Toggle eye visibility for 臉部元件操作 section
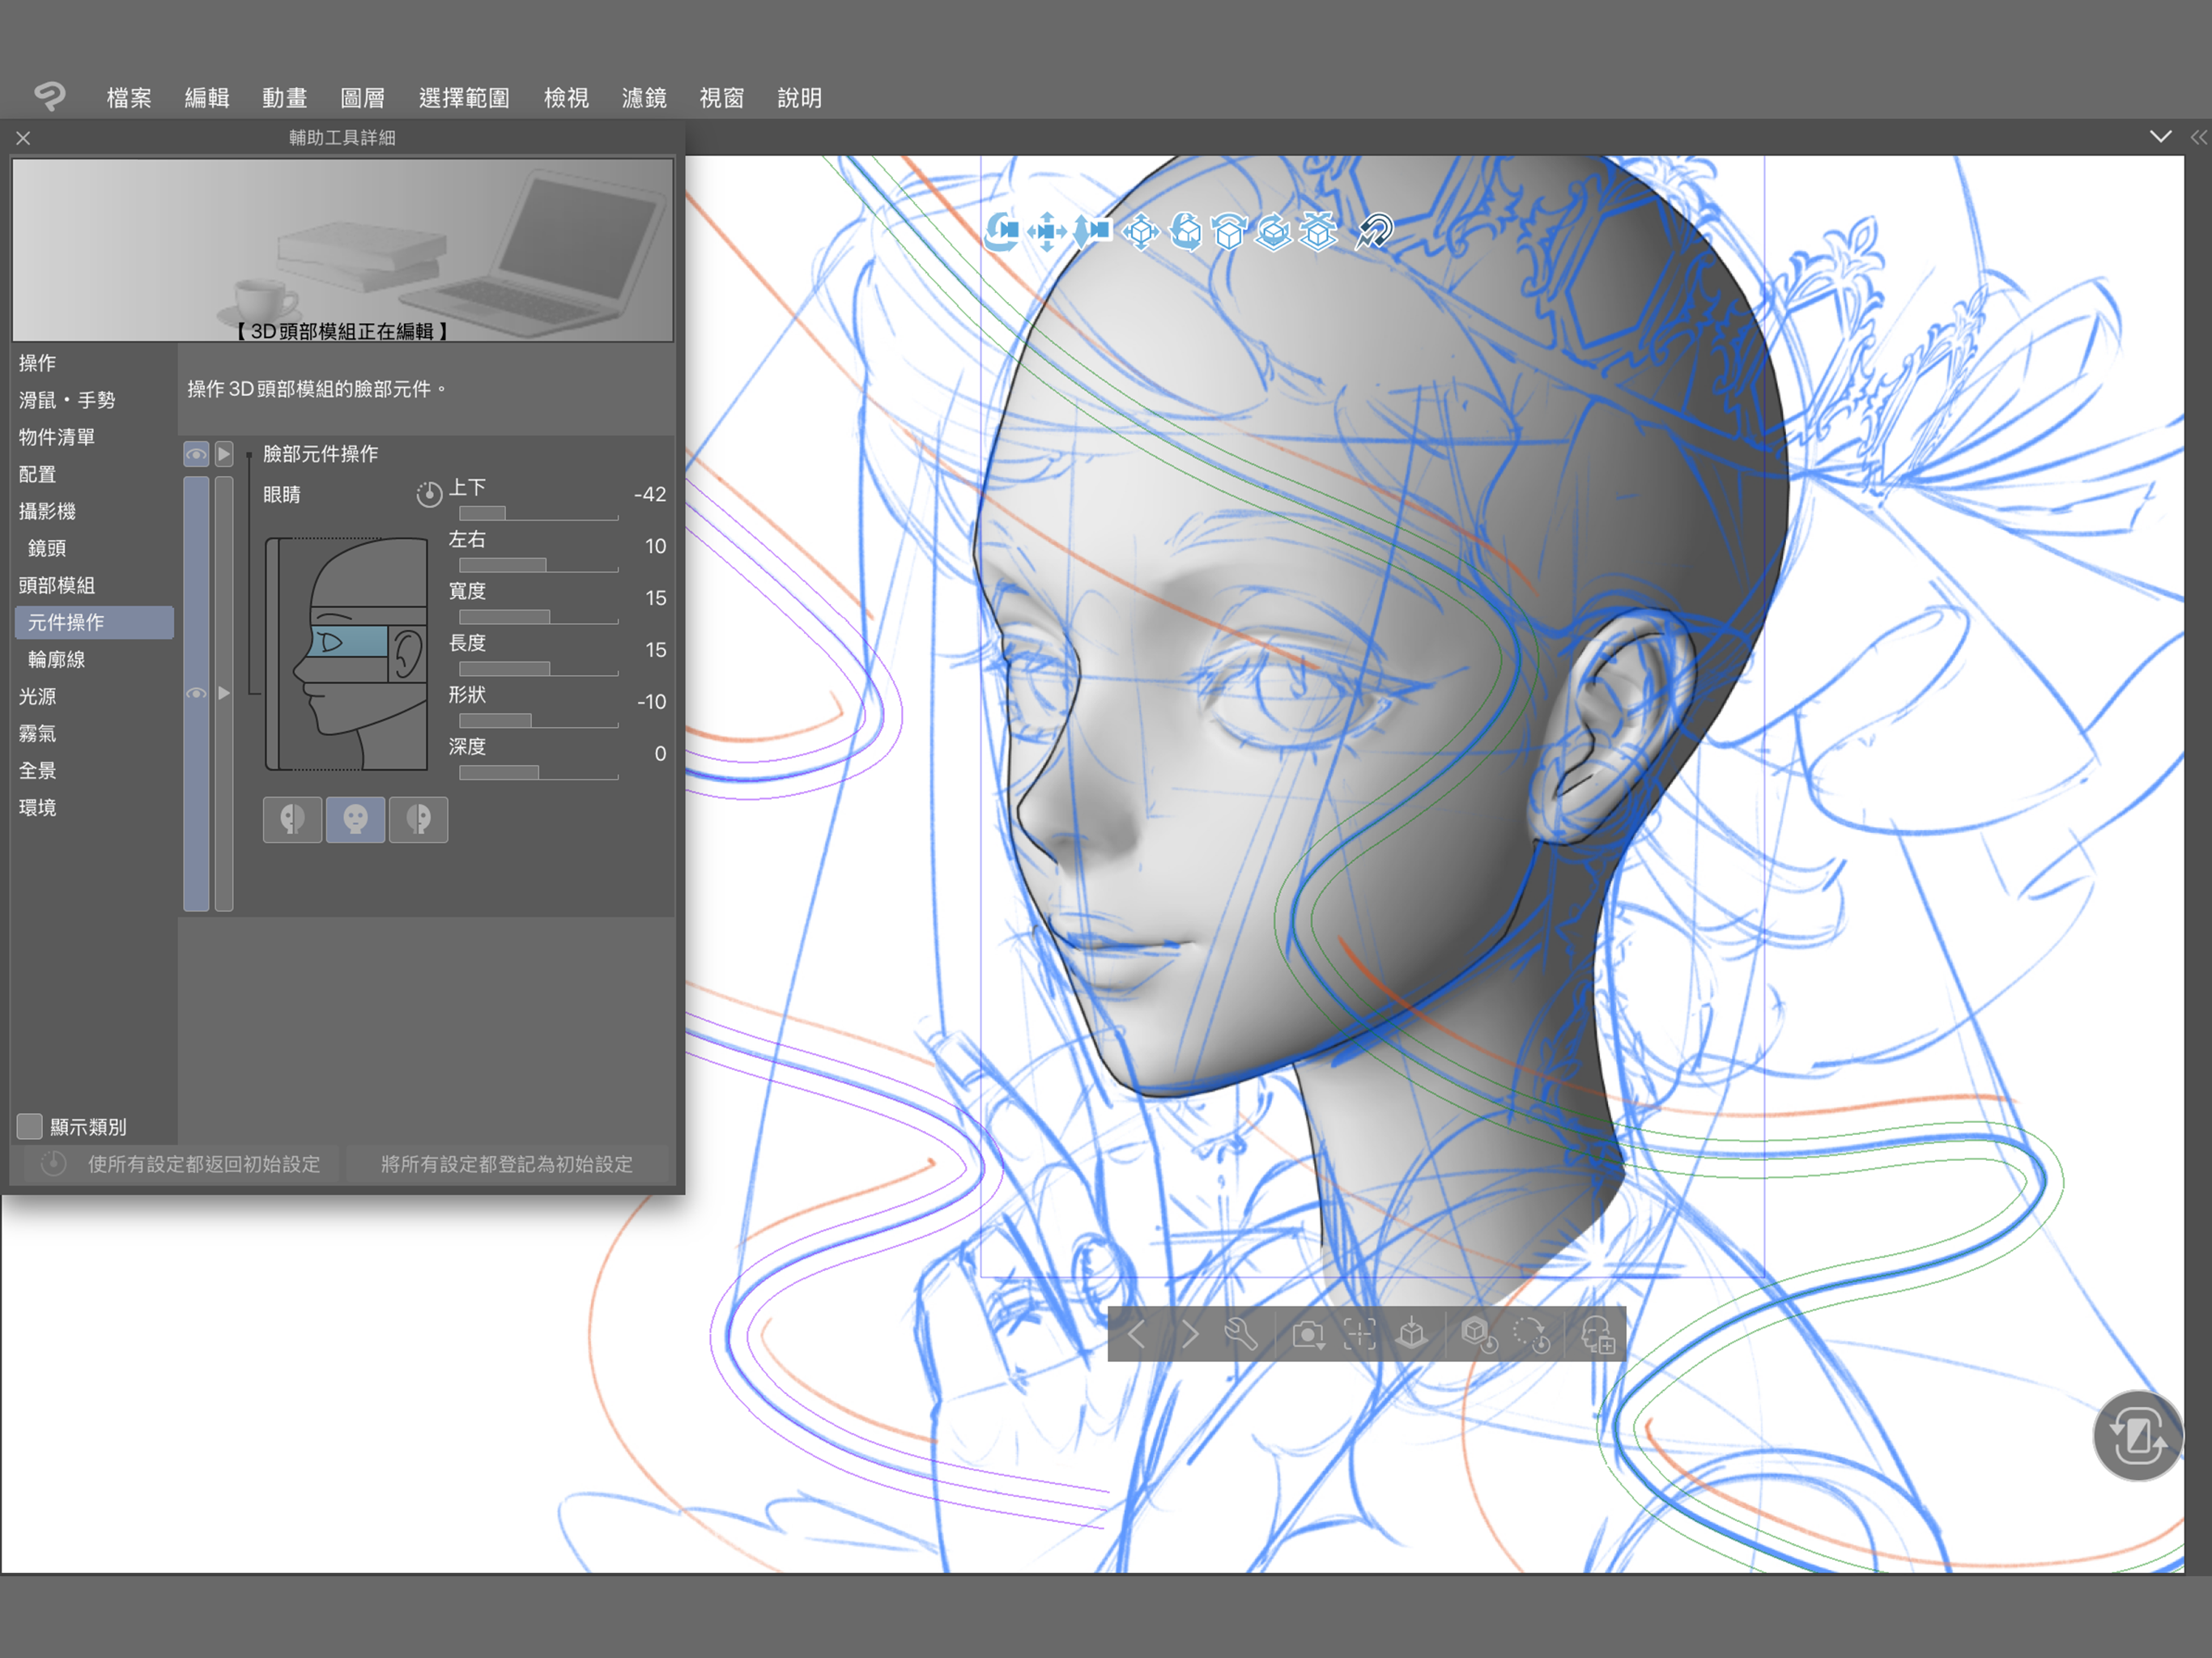This screenshot has width=2212, height=1658. coord(196,454)
